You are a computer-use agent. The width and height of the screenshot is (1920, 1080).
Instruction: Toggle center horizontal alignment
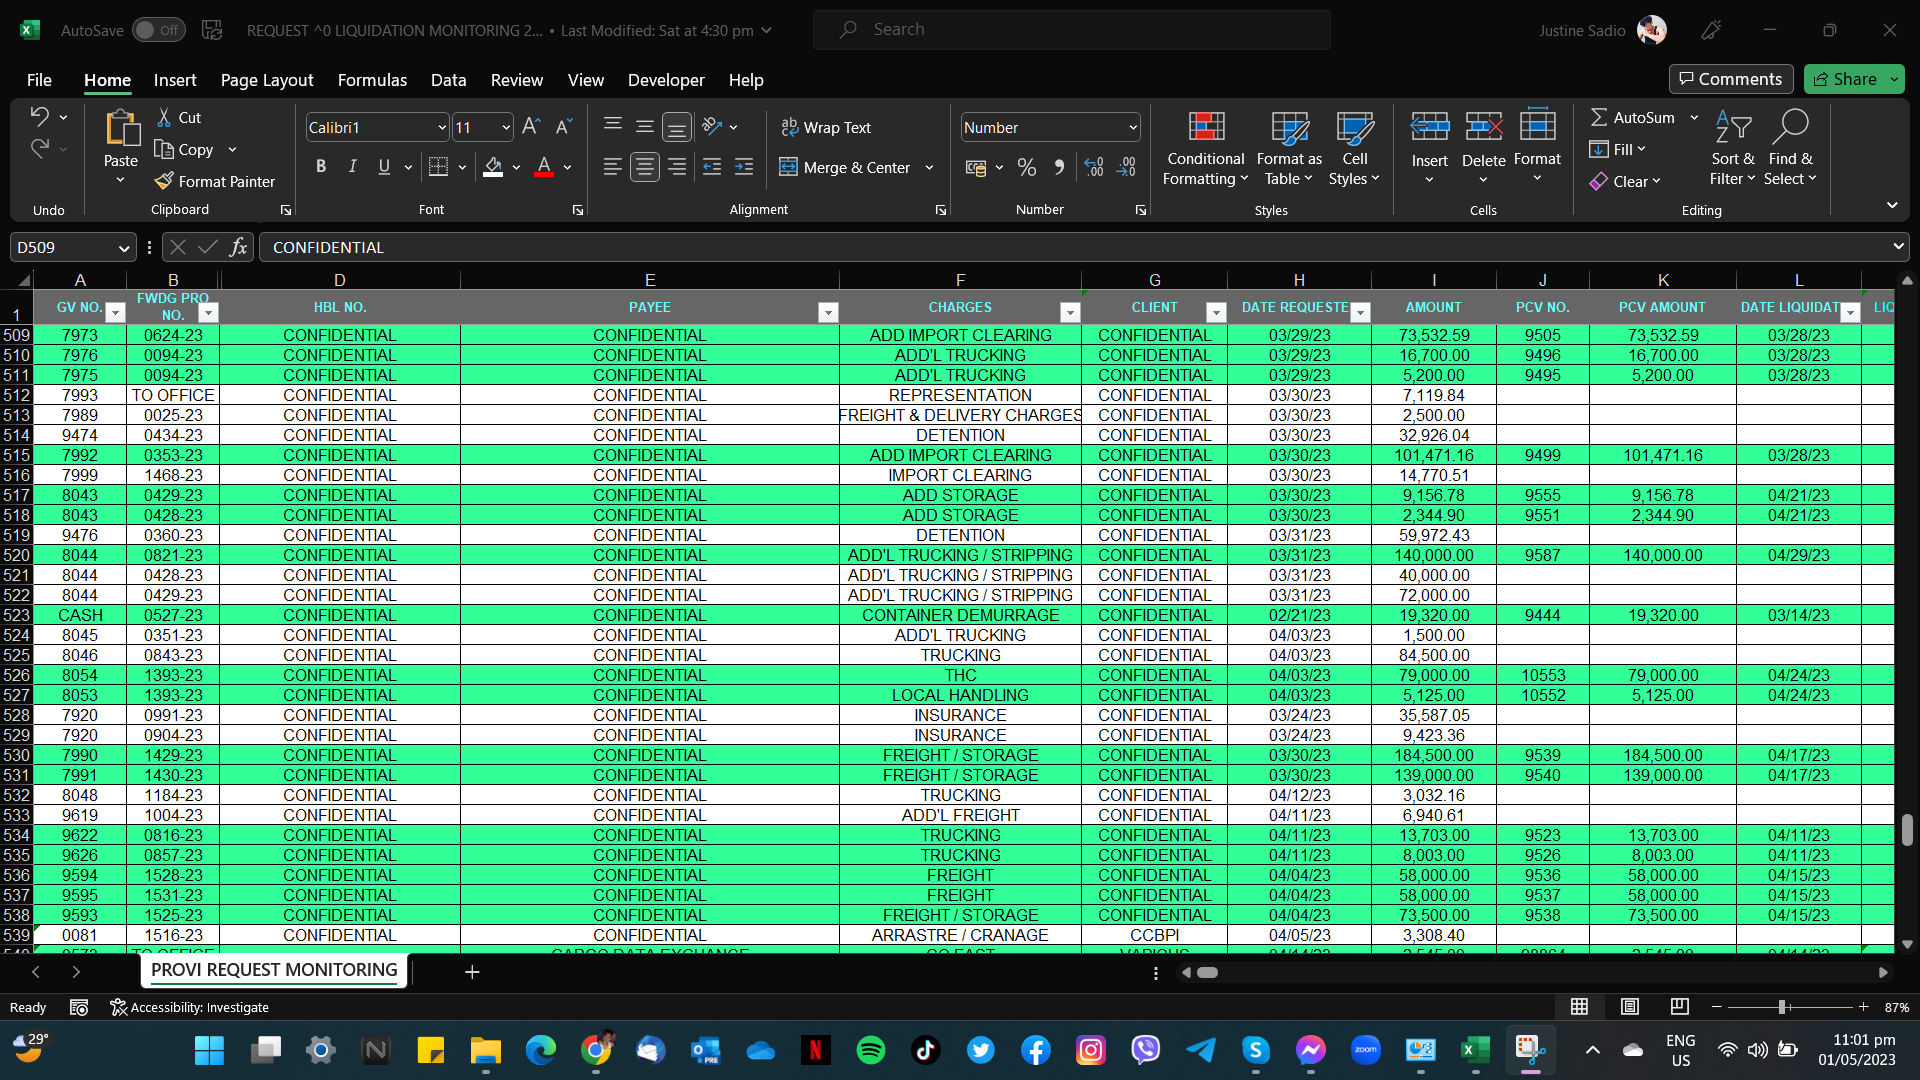pyautogui.click(x=645, y=167)
